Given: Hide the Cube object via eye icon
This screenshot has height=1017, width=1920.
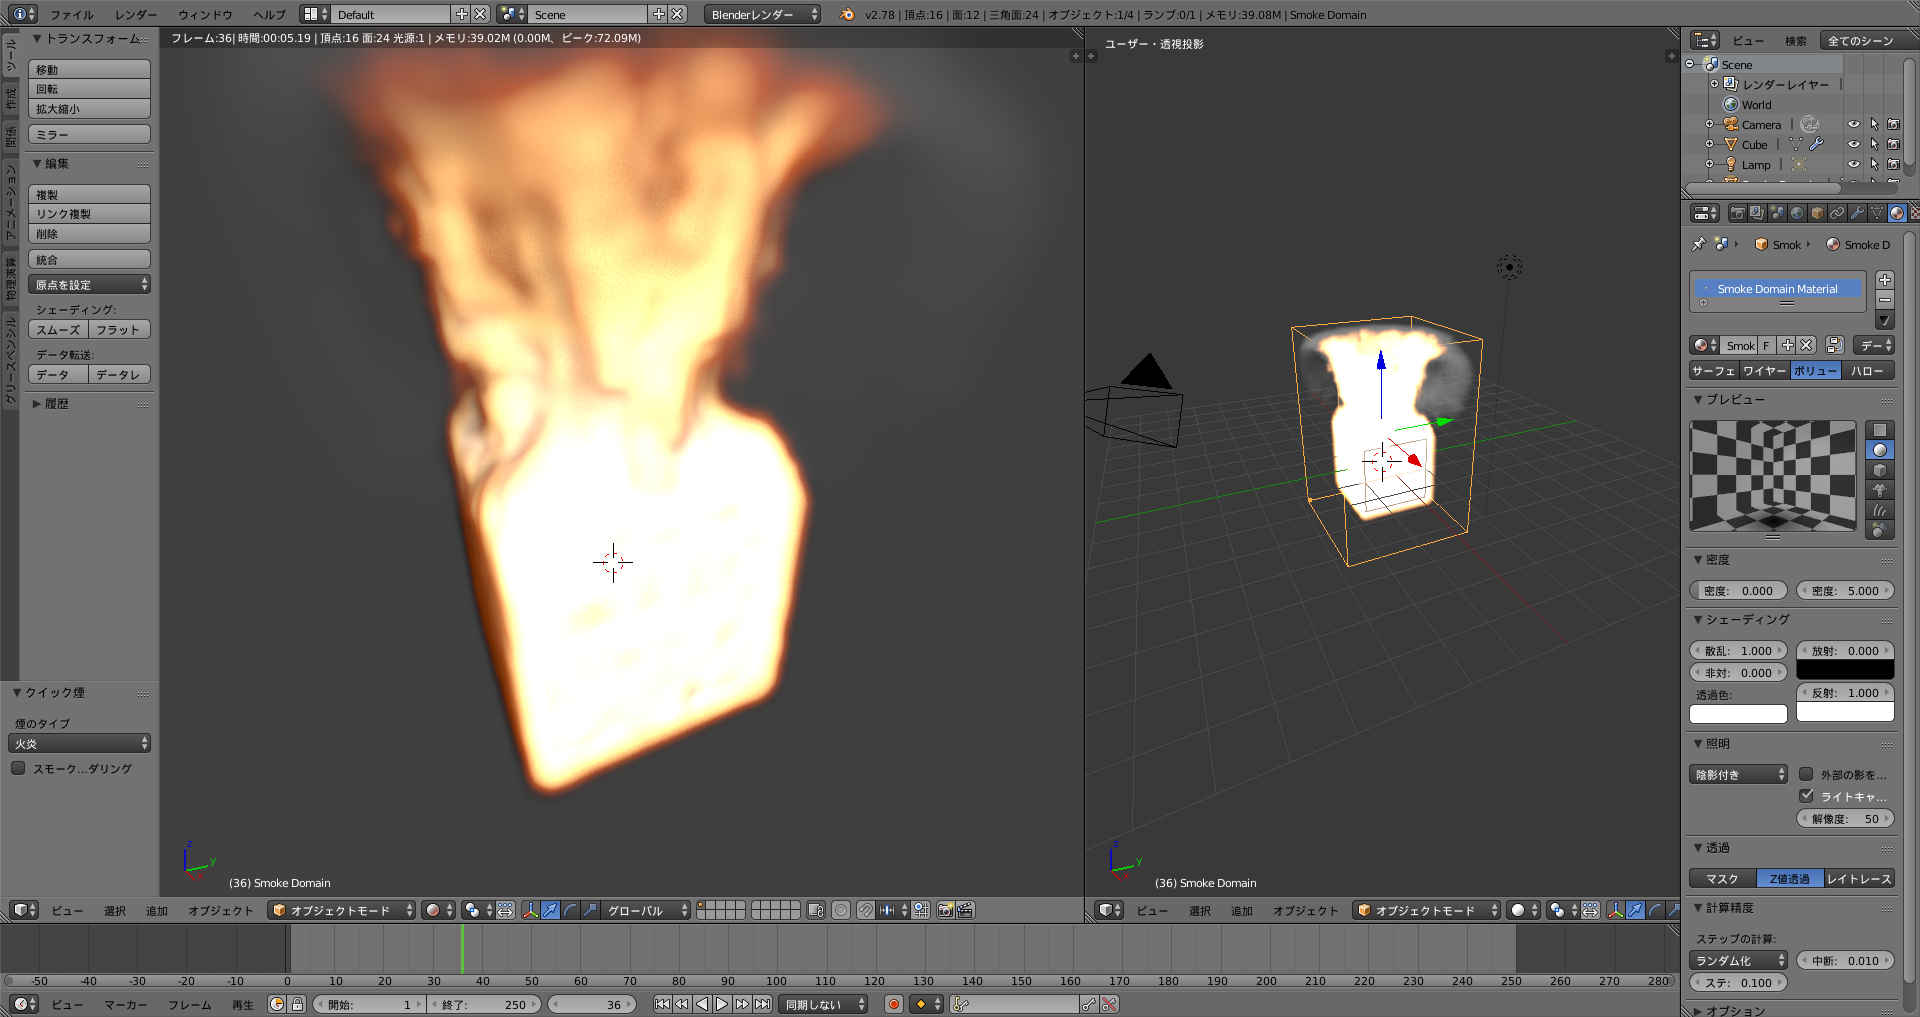Looking at the screenshot, I should click(x=1853, y=144).
